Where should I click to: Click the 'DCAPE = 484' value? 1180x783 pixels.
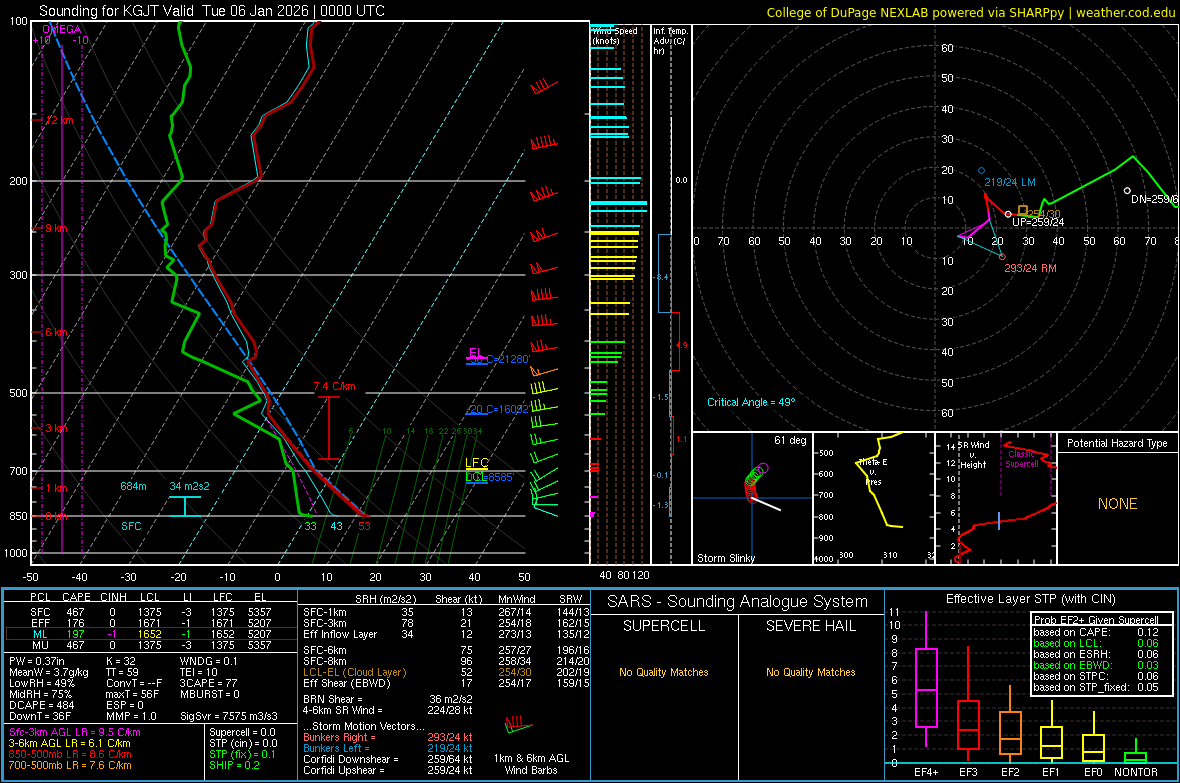pos(41,705)
